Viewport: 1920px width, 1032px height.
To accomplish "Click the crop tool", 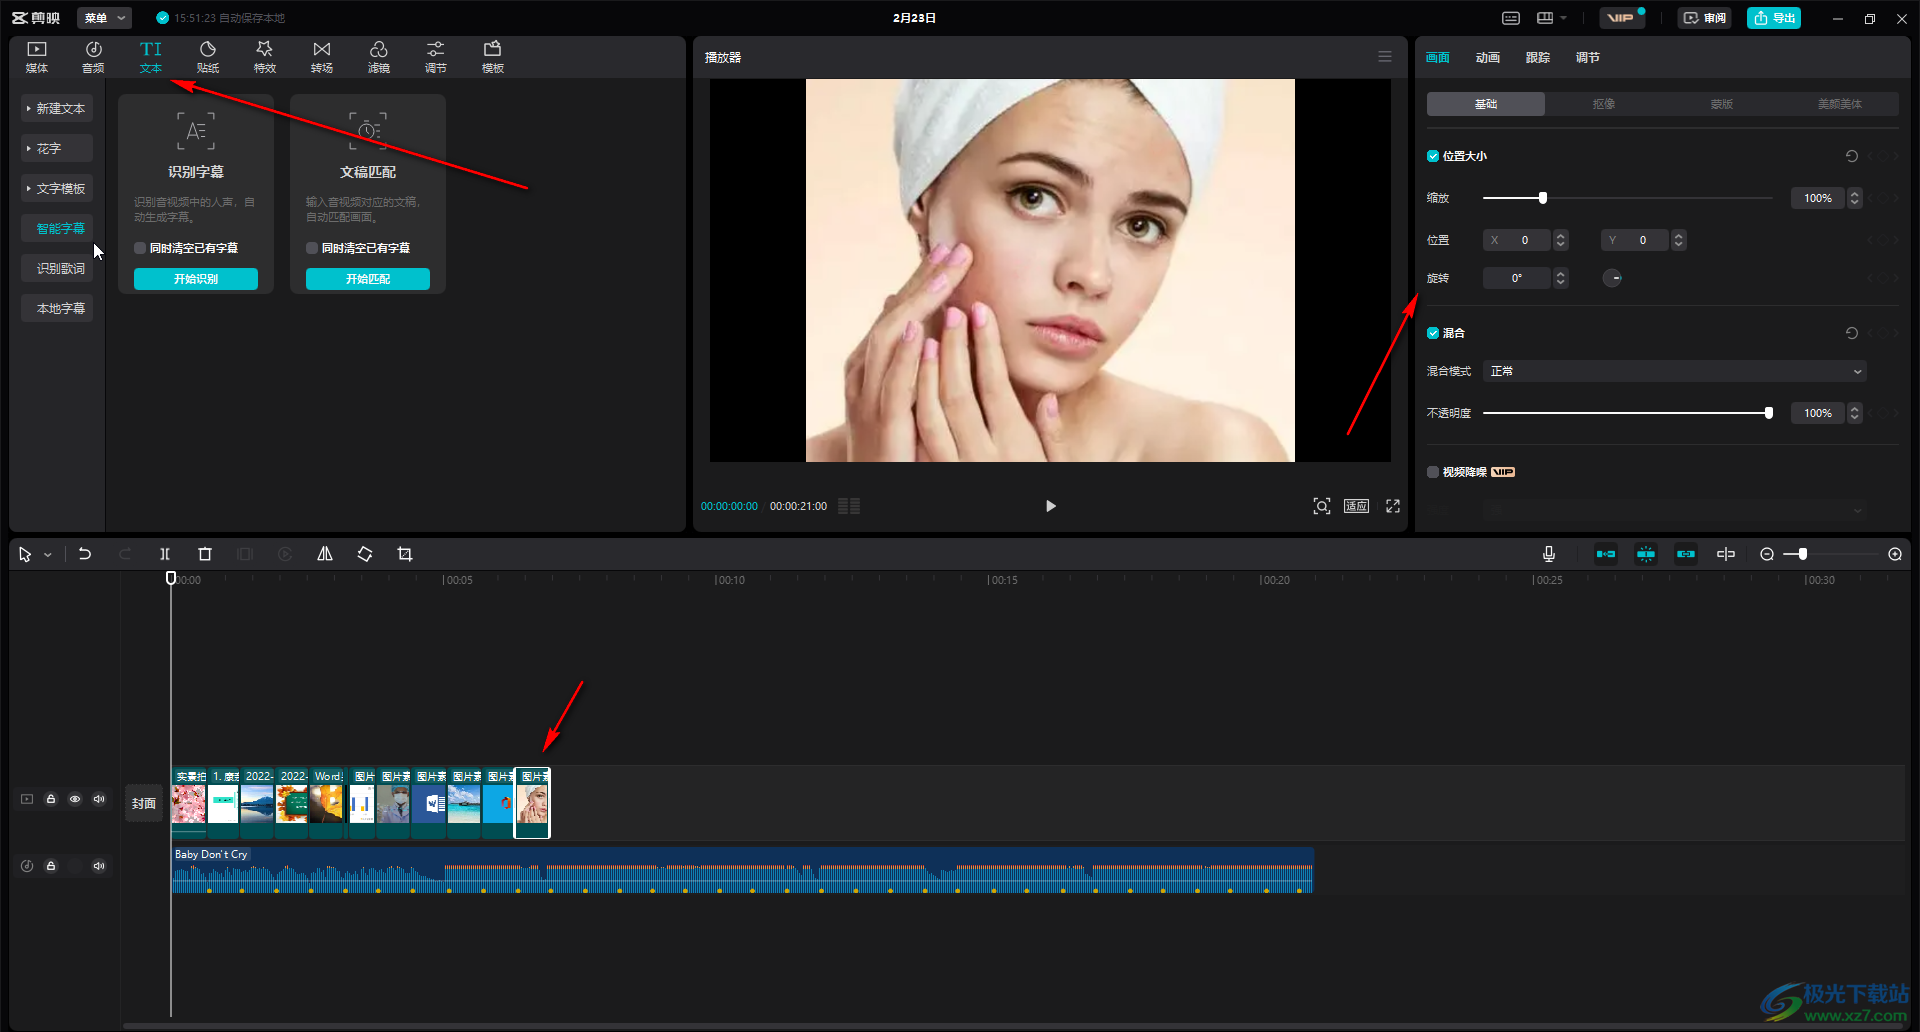I will point(405,554).
